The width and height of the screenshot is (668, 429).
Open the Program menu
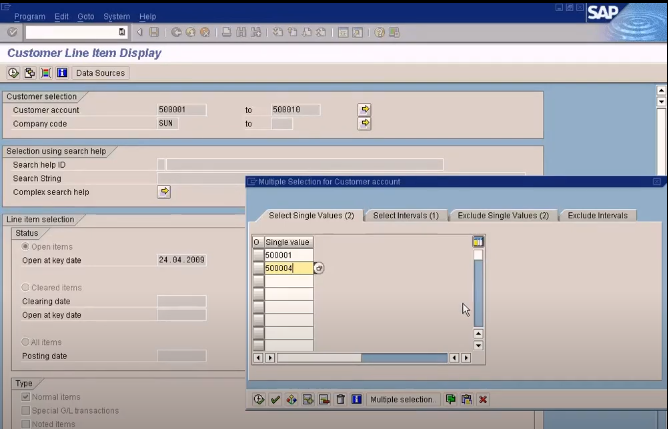point(29,17)
